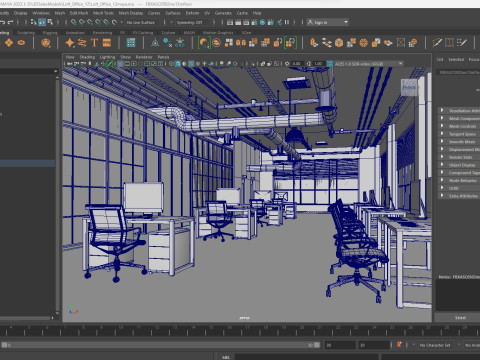Click the orange star sweep mesh icon

tap(70, 43)
